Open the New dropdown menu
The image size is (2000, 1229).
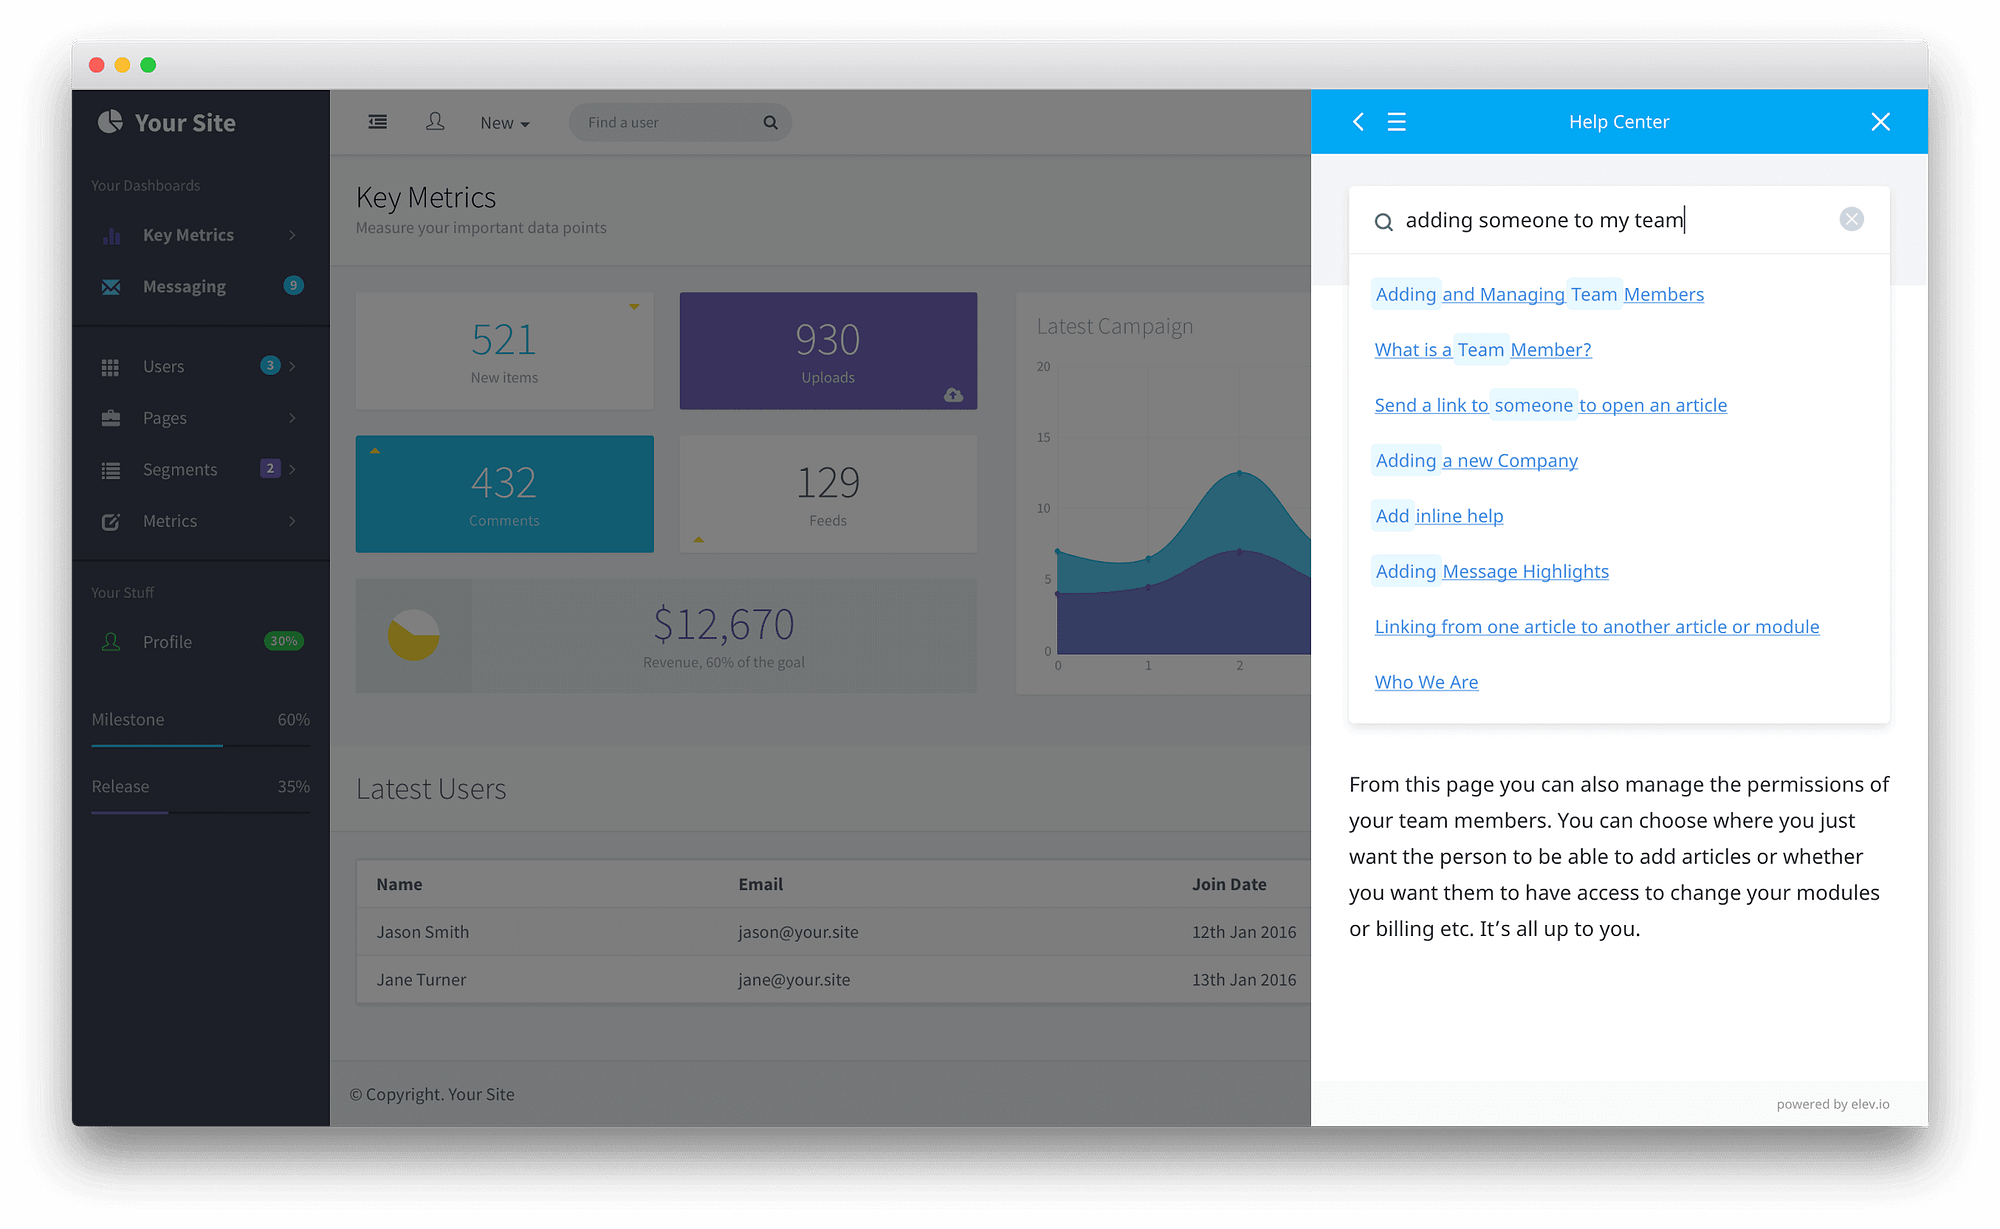click(504, 123)
